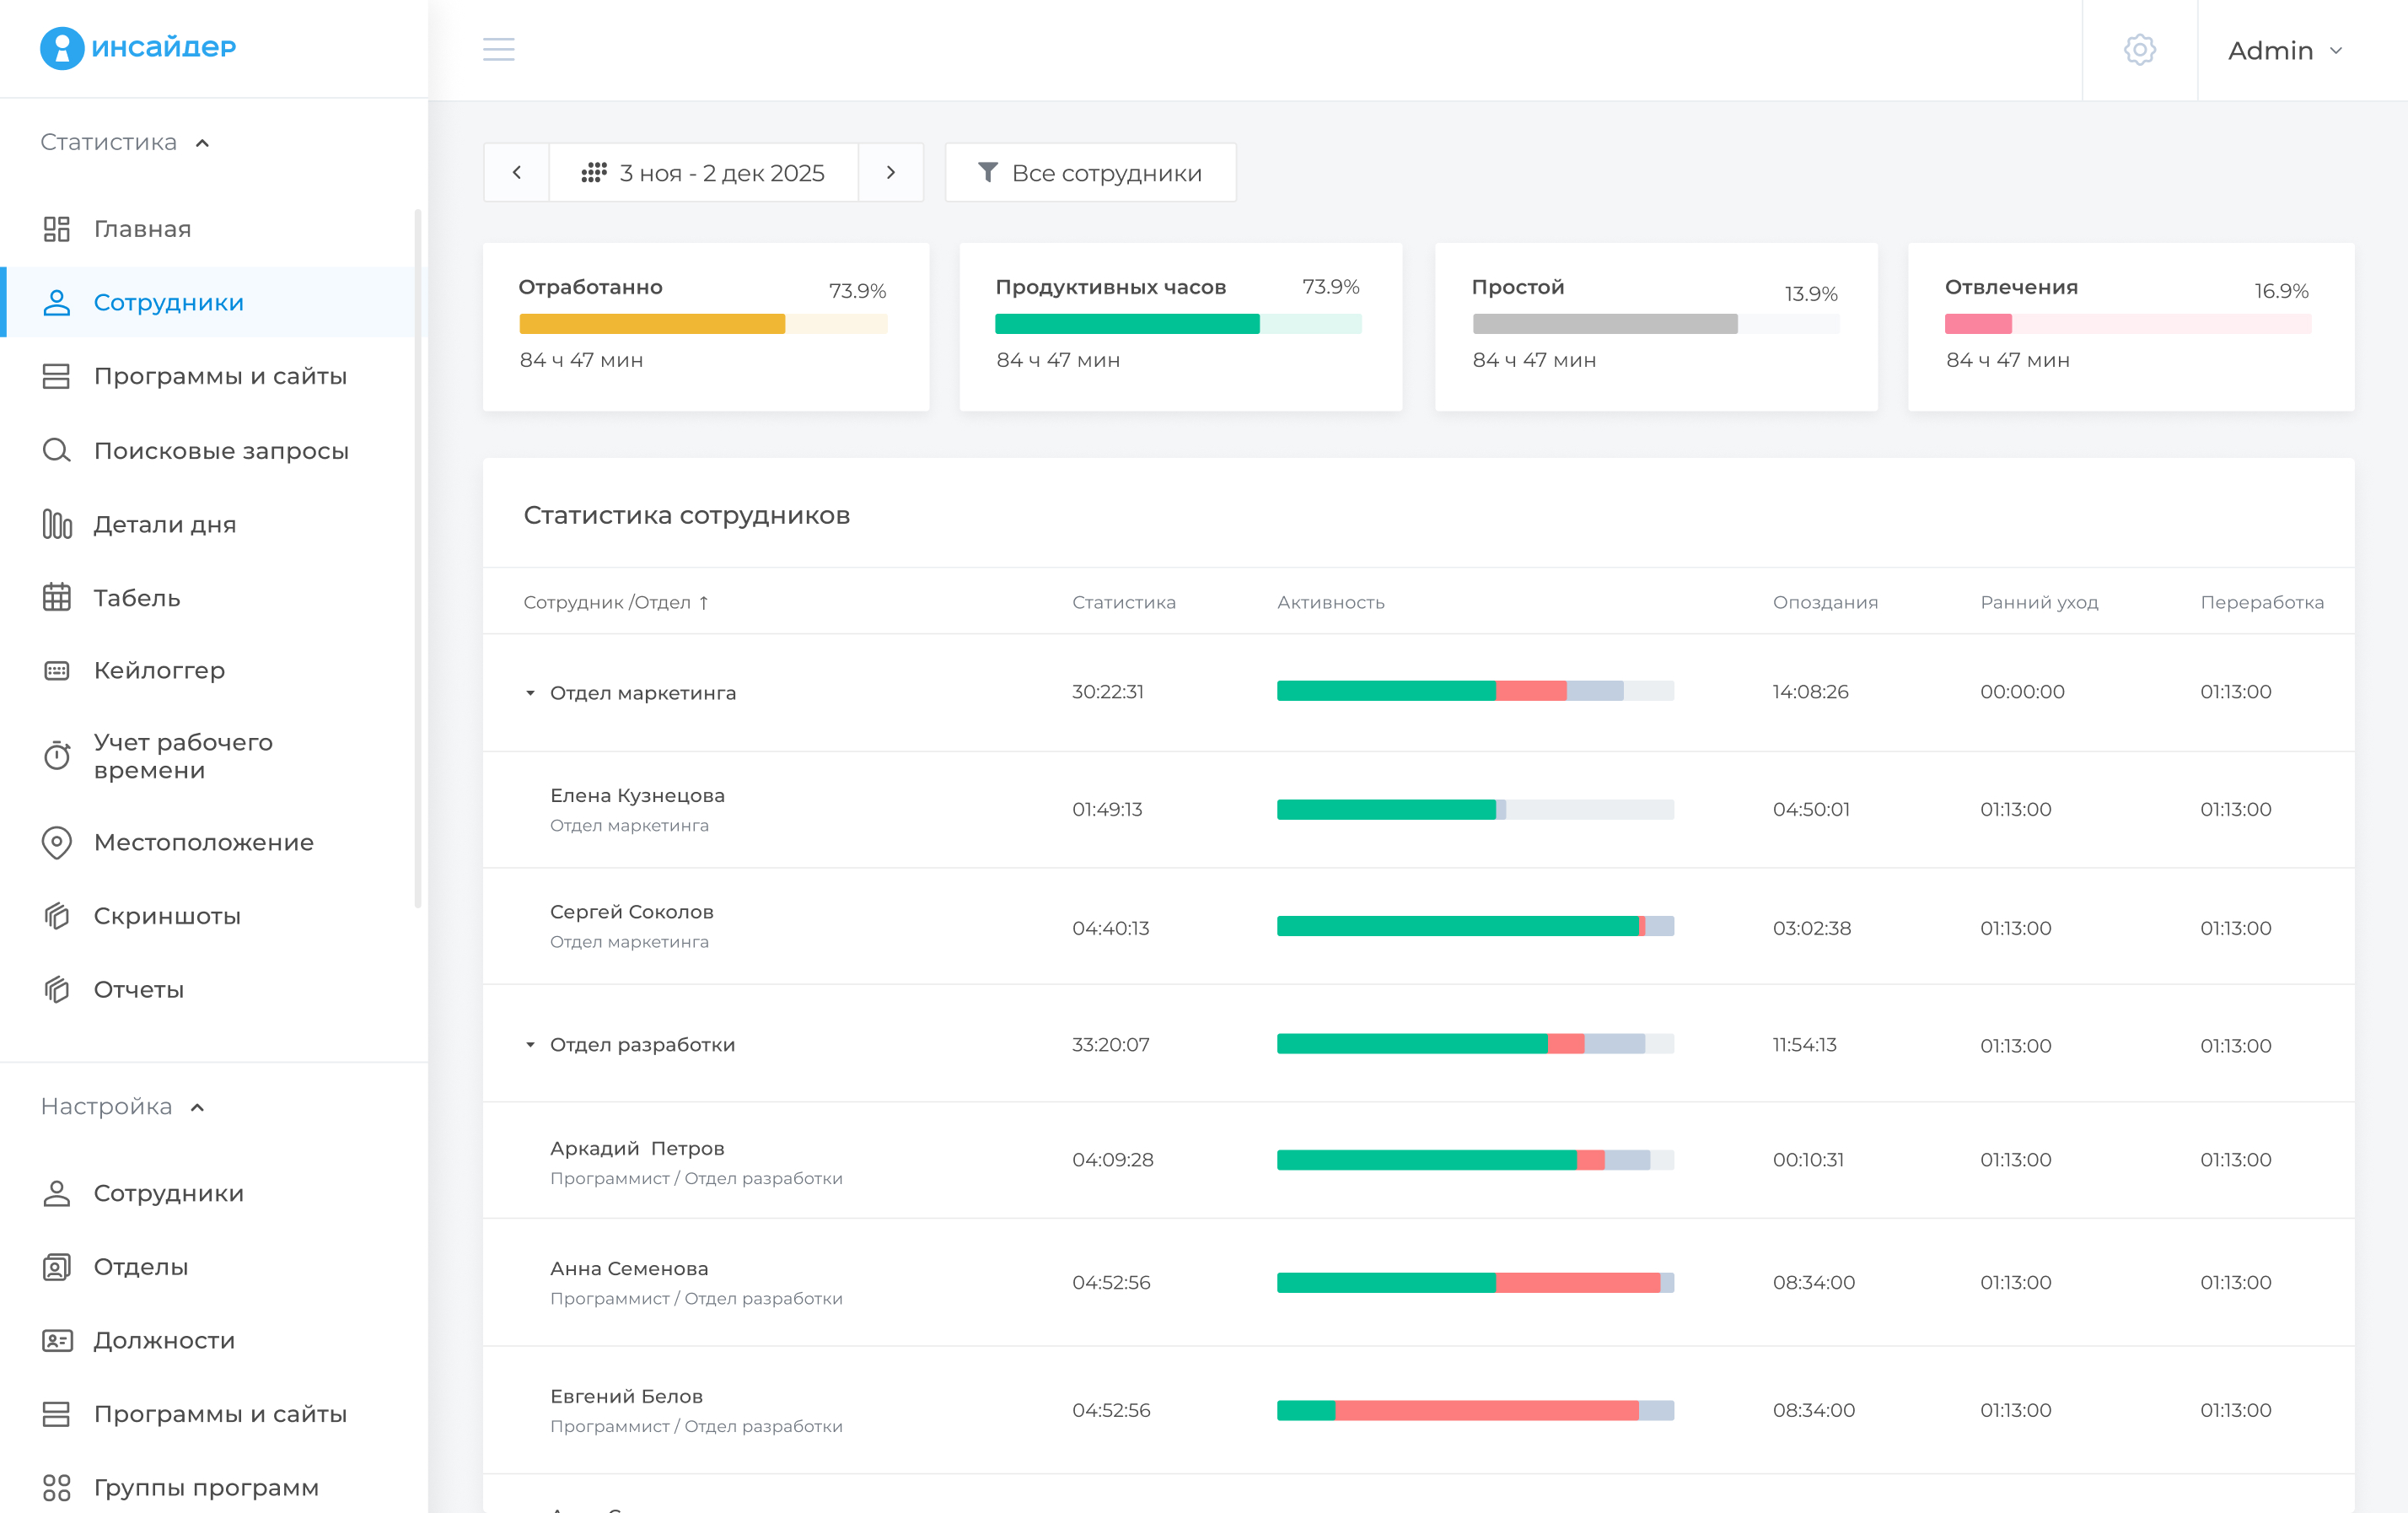The width and height of the screenshot is (2408, 1513).
Task: Open Скриншоты in sidebar
Action: click(167, 915)
